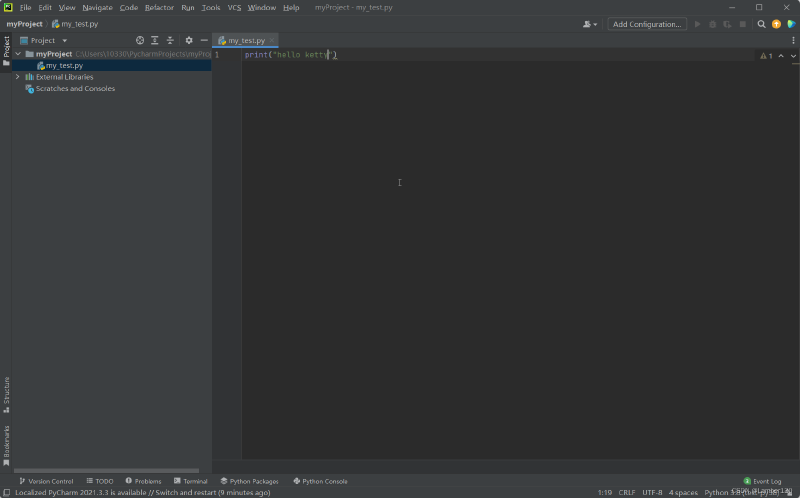Click the warning count indicator
The width and height of the screenshot is (800, 498).
tap(766, 56)
